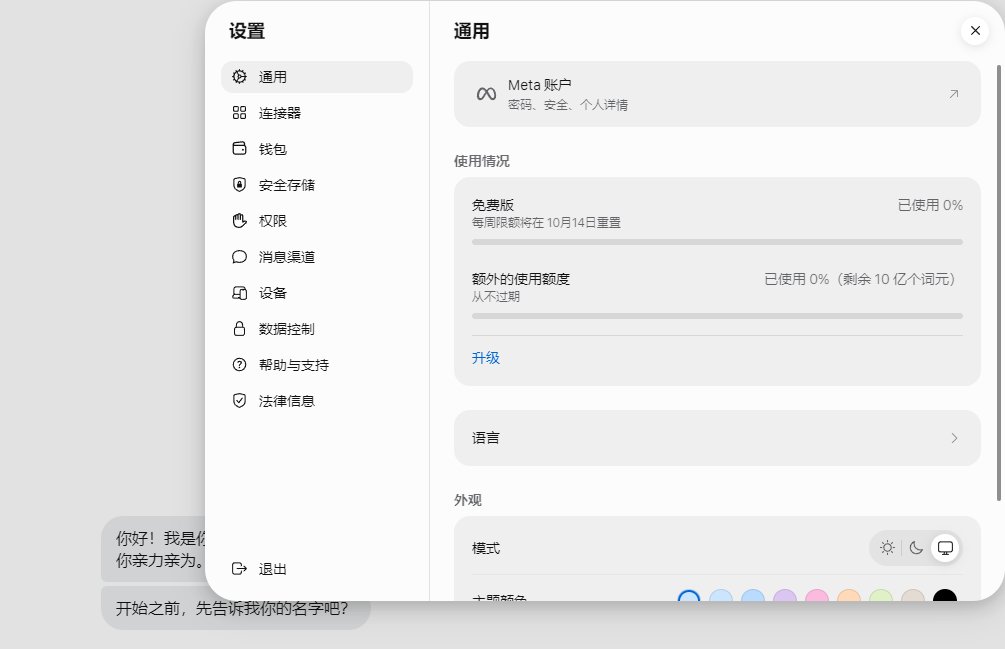Select the 消息渠道 chat bubble icon
This screenshot has width=1005, height=649.
tap(239, 257)
